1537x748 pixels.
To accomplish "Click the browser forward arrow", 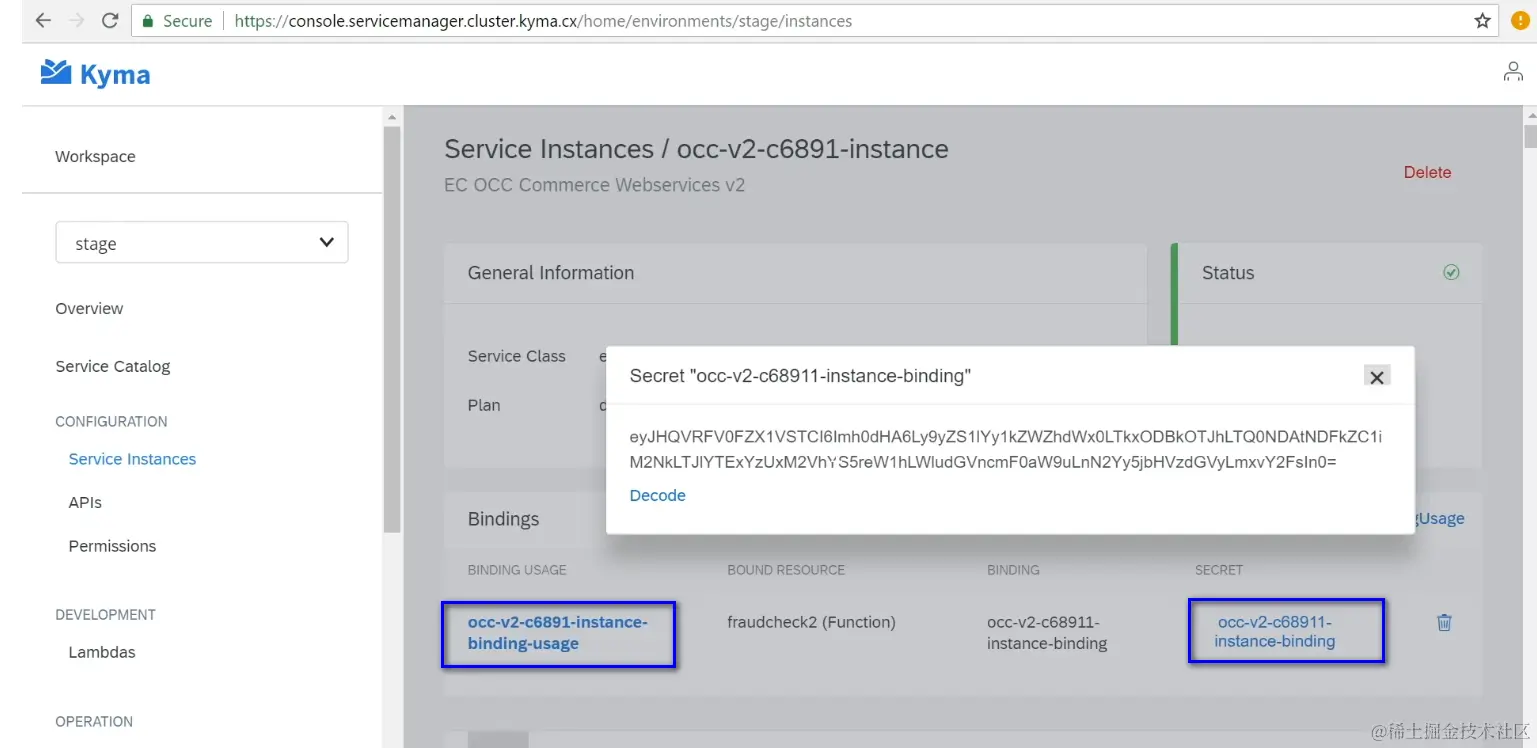I will tap(76, 20).
